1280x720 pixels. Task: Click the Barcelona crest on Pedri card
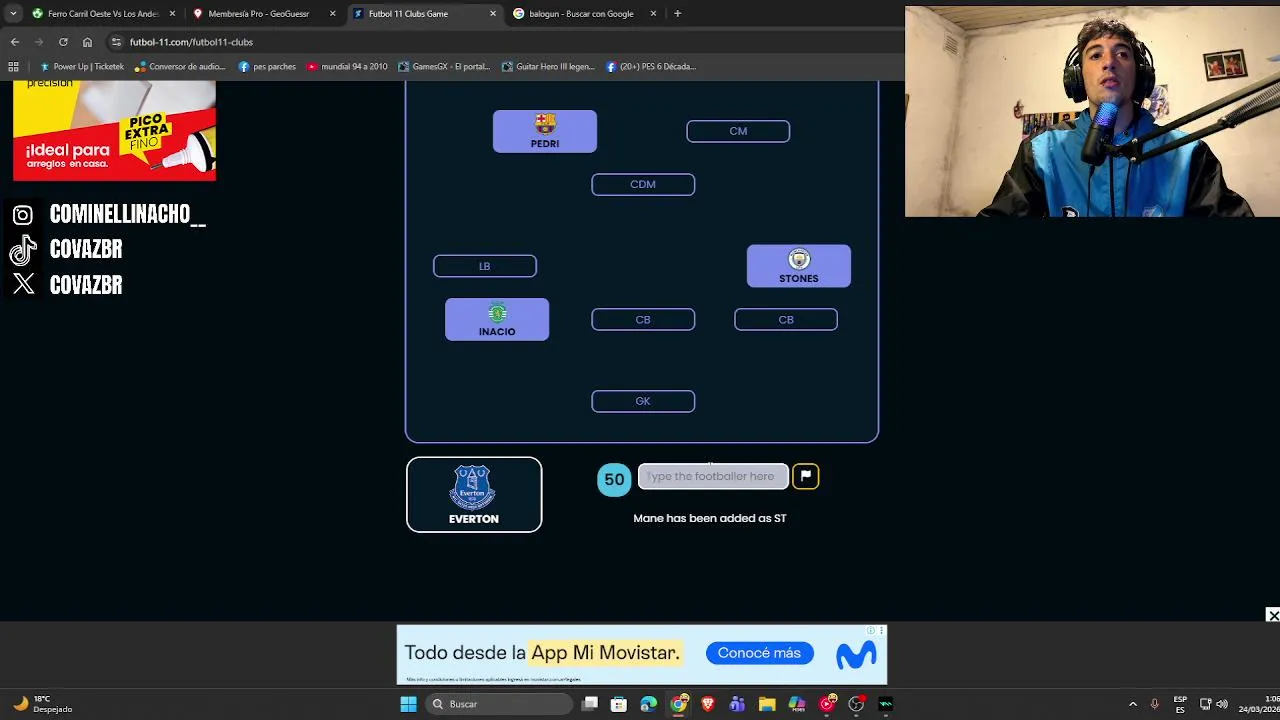click(545, 124)
